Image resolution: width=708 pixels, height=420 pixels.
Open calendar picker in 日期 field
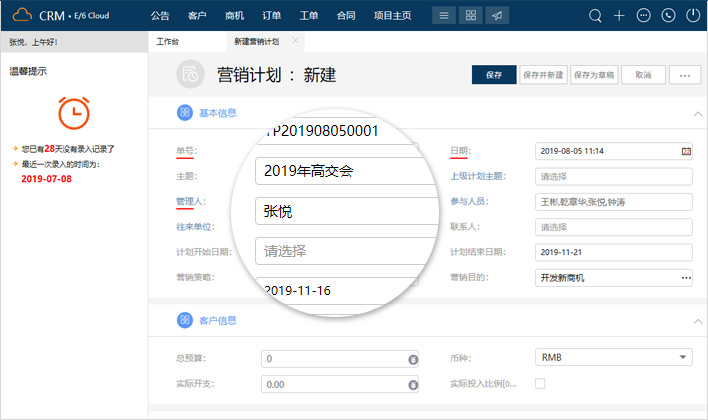686,151
